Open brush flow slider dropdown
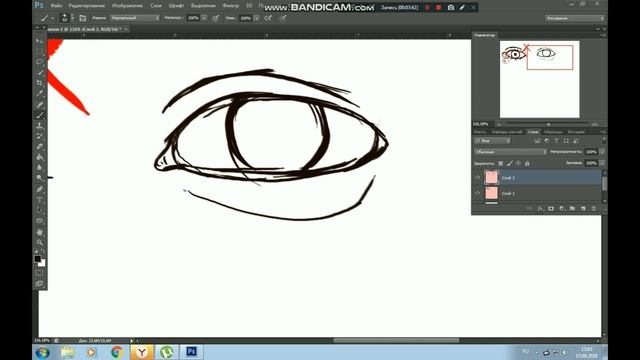Viewport: 640px width, 360px height. 256,18
